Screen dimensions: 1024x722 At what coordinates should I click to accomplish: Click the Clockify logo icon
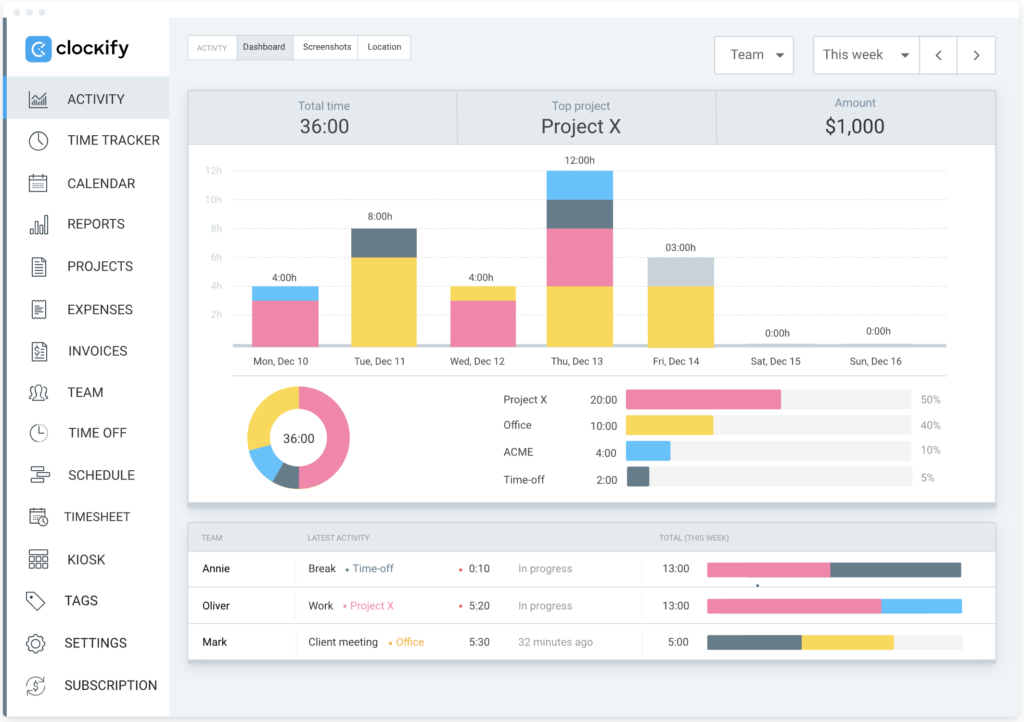point(38,49)
